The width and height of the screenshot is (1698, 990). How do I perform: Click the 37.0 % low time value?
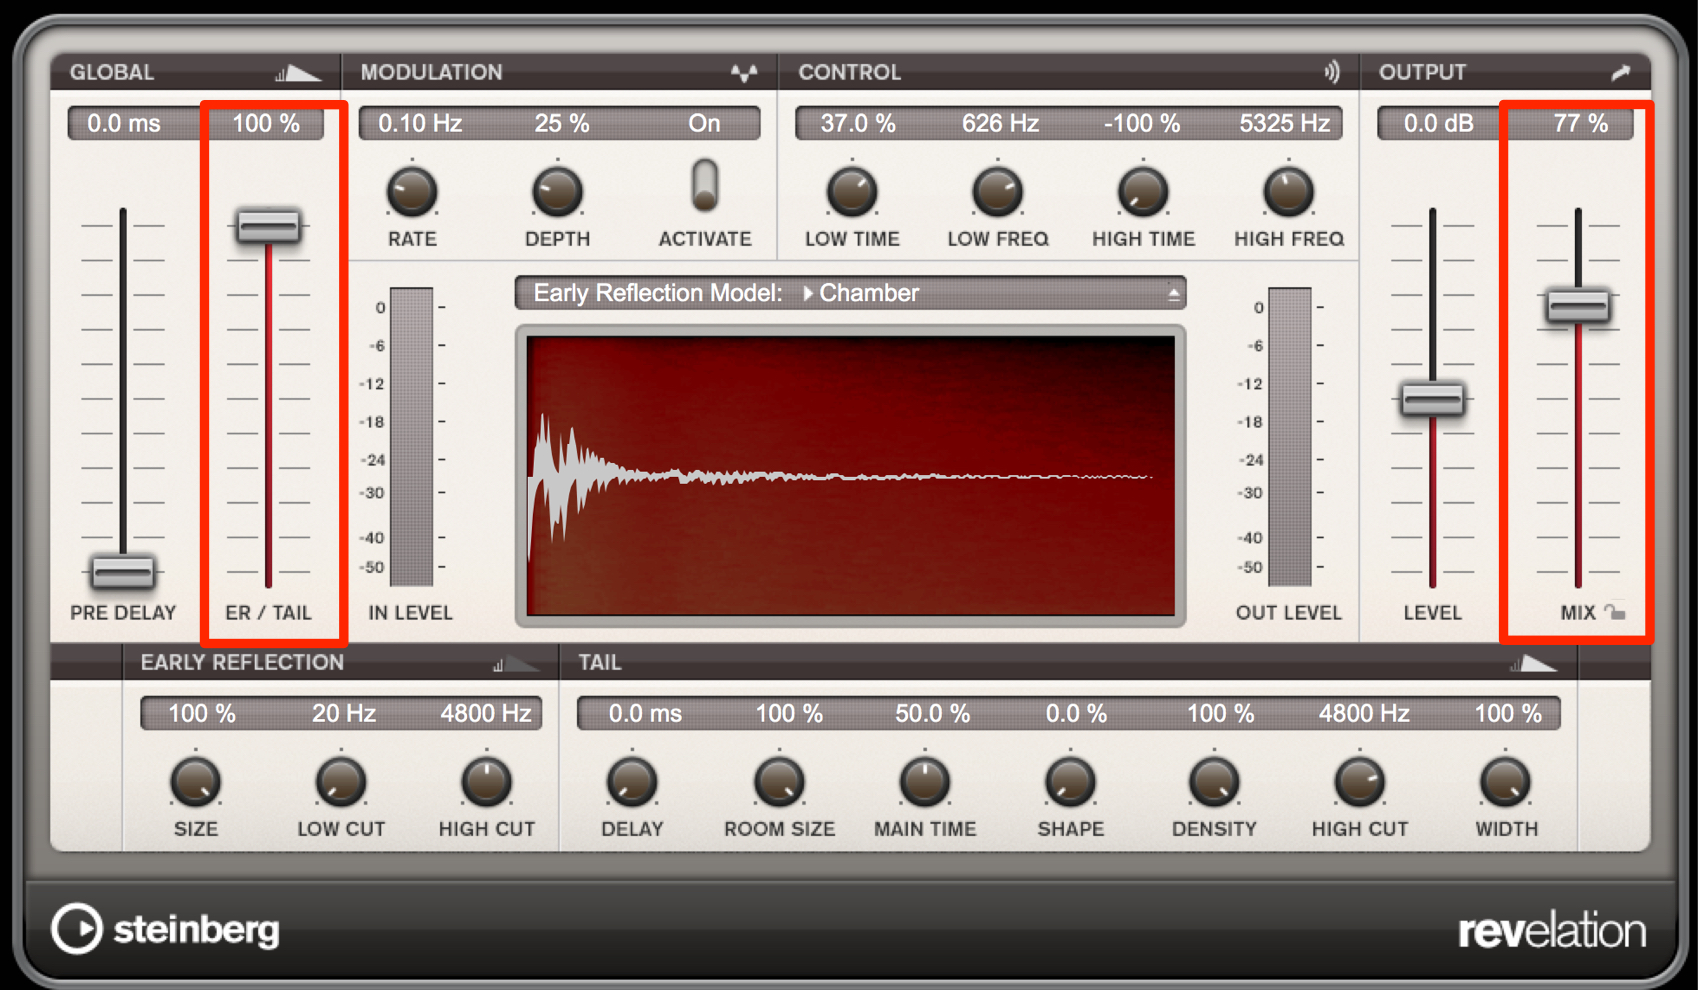858,123
